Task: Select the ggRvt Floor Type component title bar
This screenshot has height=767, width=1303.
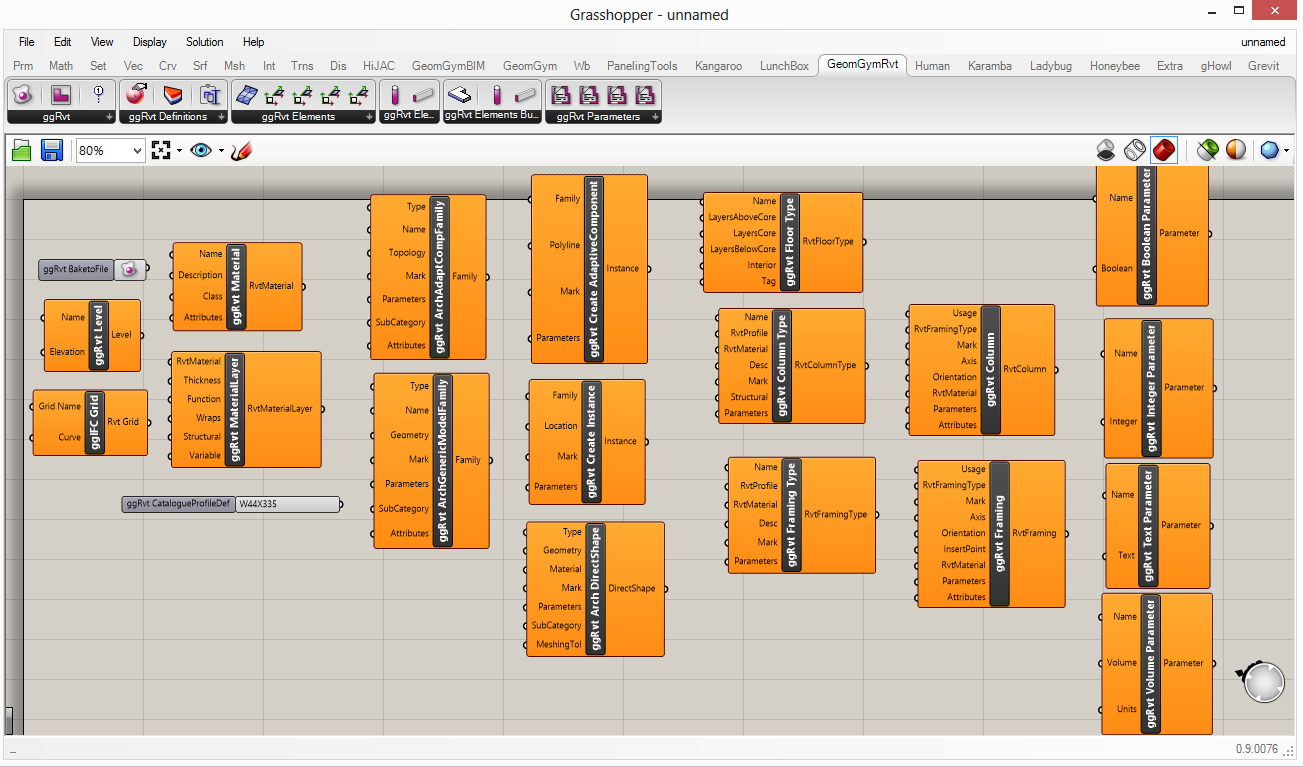Action: point(789,242)
